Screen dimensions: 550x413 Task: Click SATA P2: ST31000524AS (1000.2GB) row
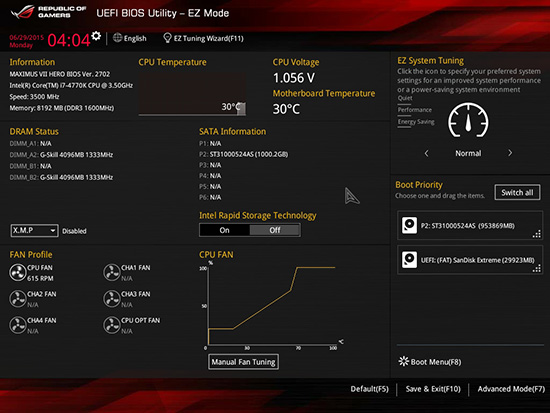pyautogui.click(x=243, y=154)
